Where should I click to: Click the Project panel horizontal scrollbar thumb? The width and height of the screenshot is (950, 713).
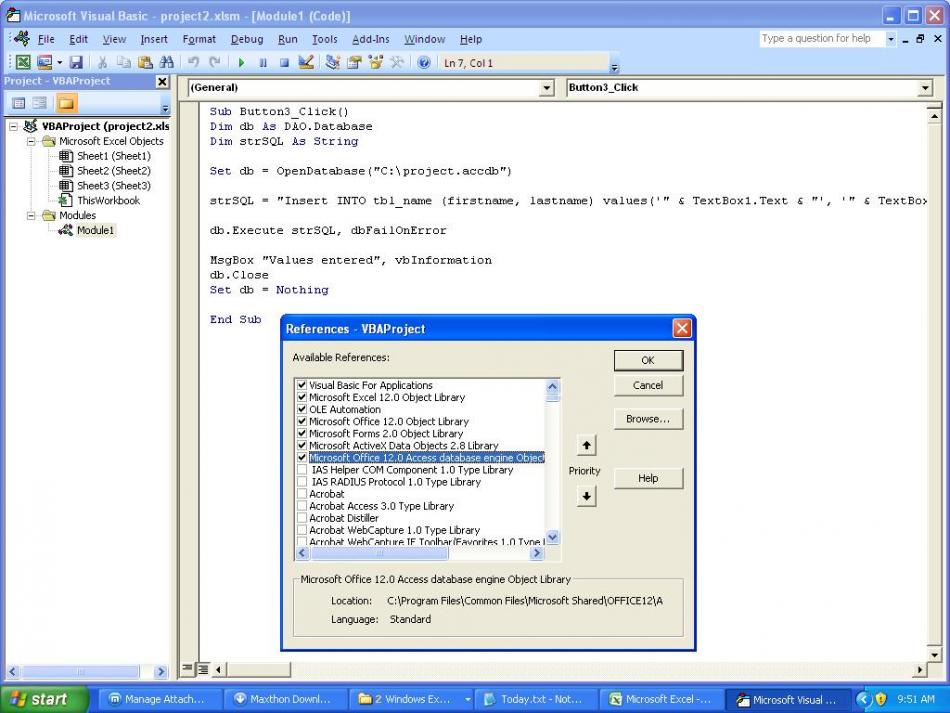[x=81, y=672]
